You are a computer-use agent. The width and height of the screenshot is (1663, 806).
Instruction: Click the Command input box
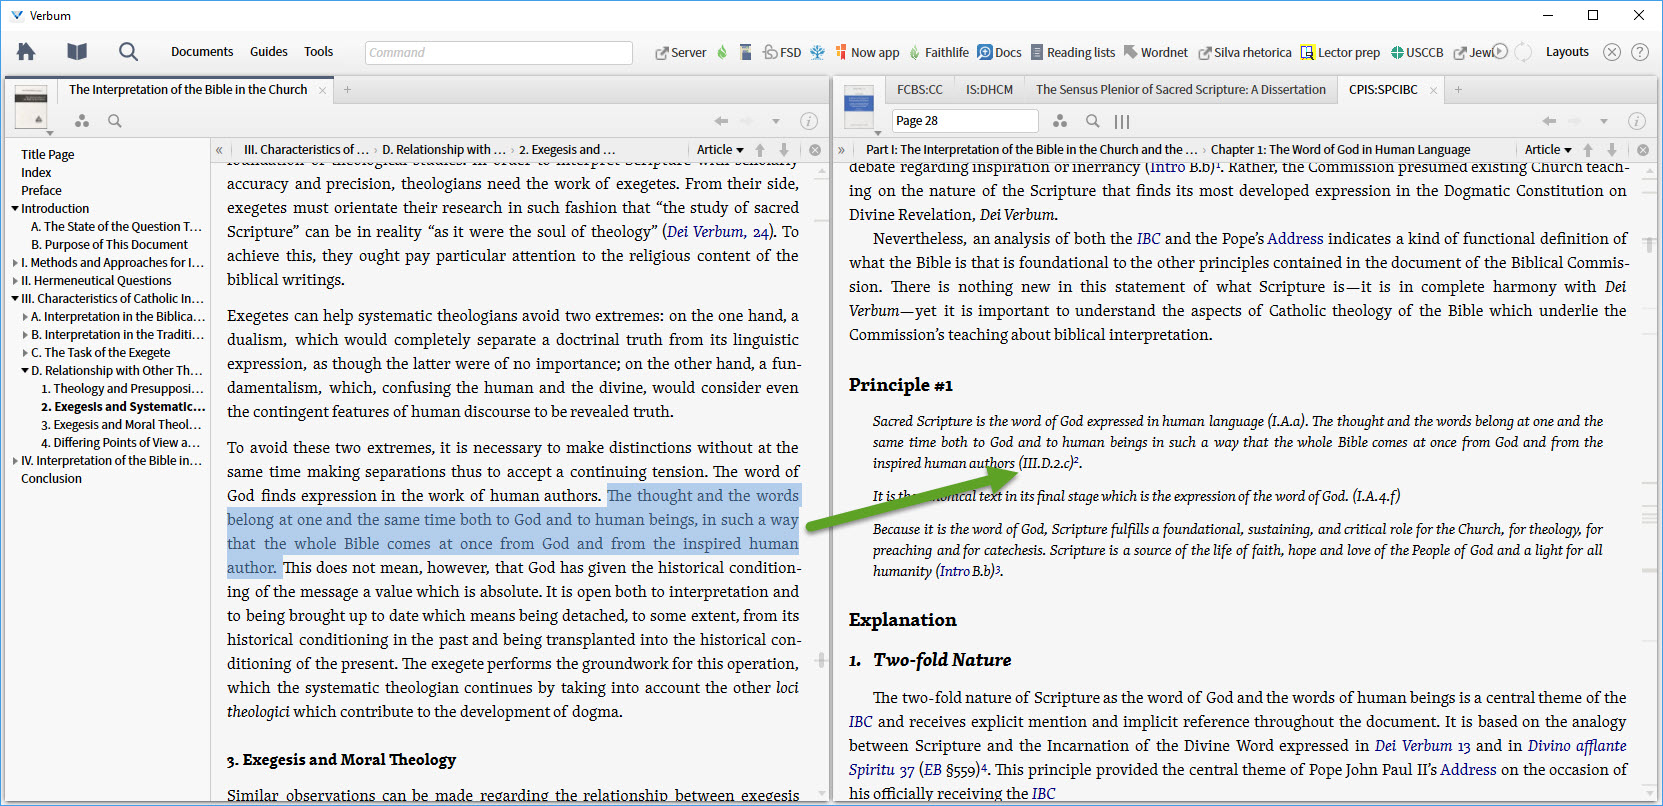pyautogui.click(x=499, y=53)
